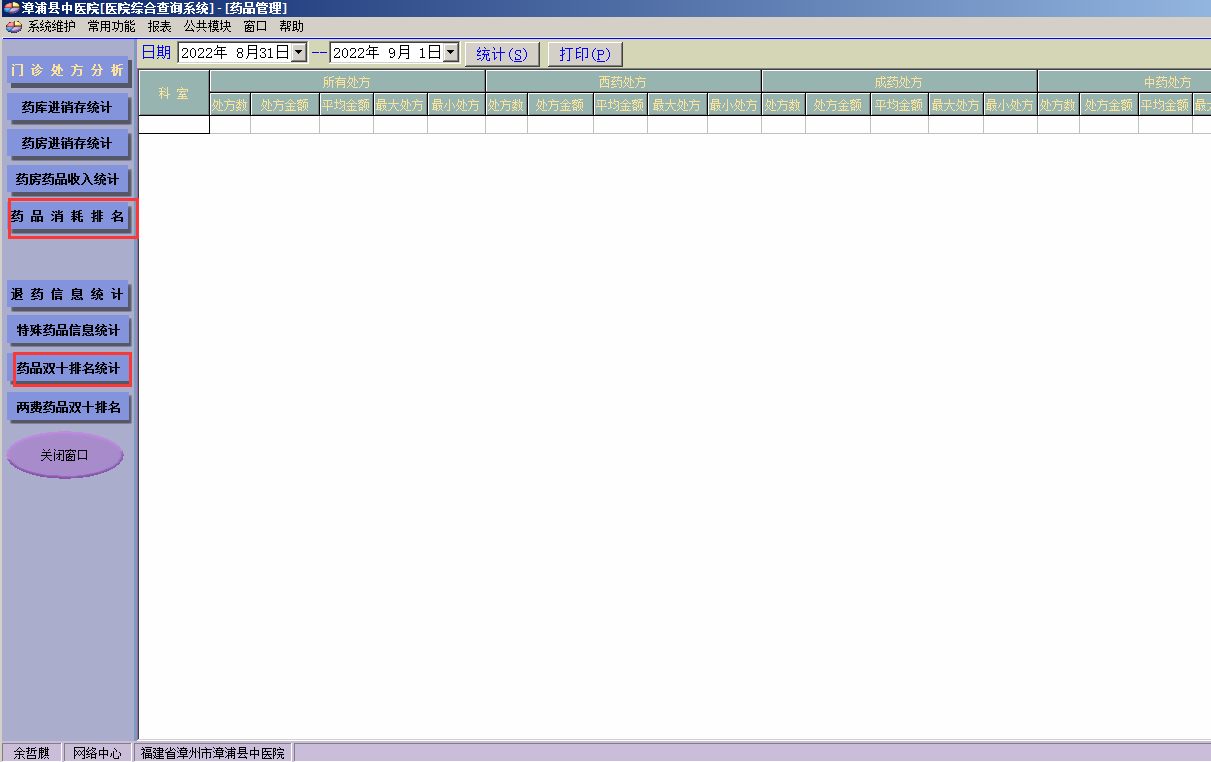Open the 窗口 menu
This screenshot has width=1211, height=762.
pyautogui.click(x=256, y=27)
